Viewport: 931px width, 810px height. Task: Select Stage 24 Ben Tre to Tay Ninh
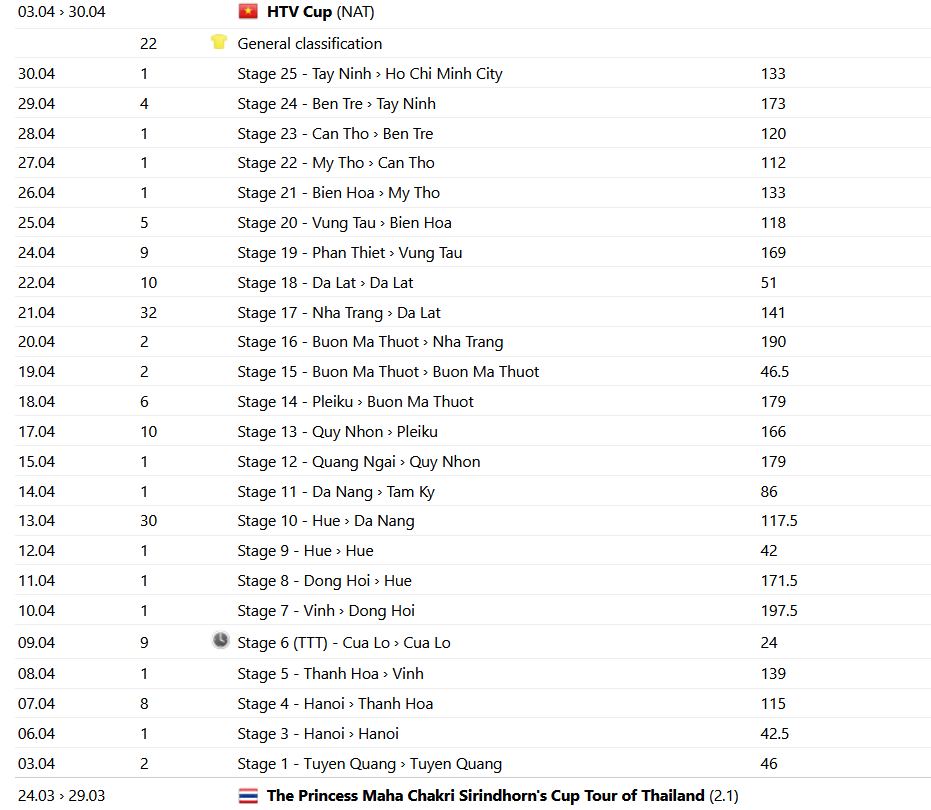[336, 104]
